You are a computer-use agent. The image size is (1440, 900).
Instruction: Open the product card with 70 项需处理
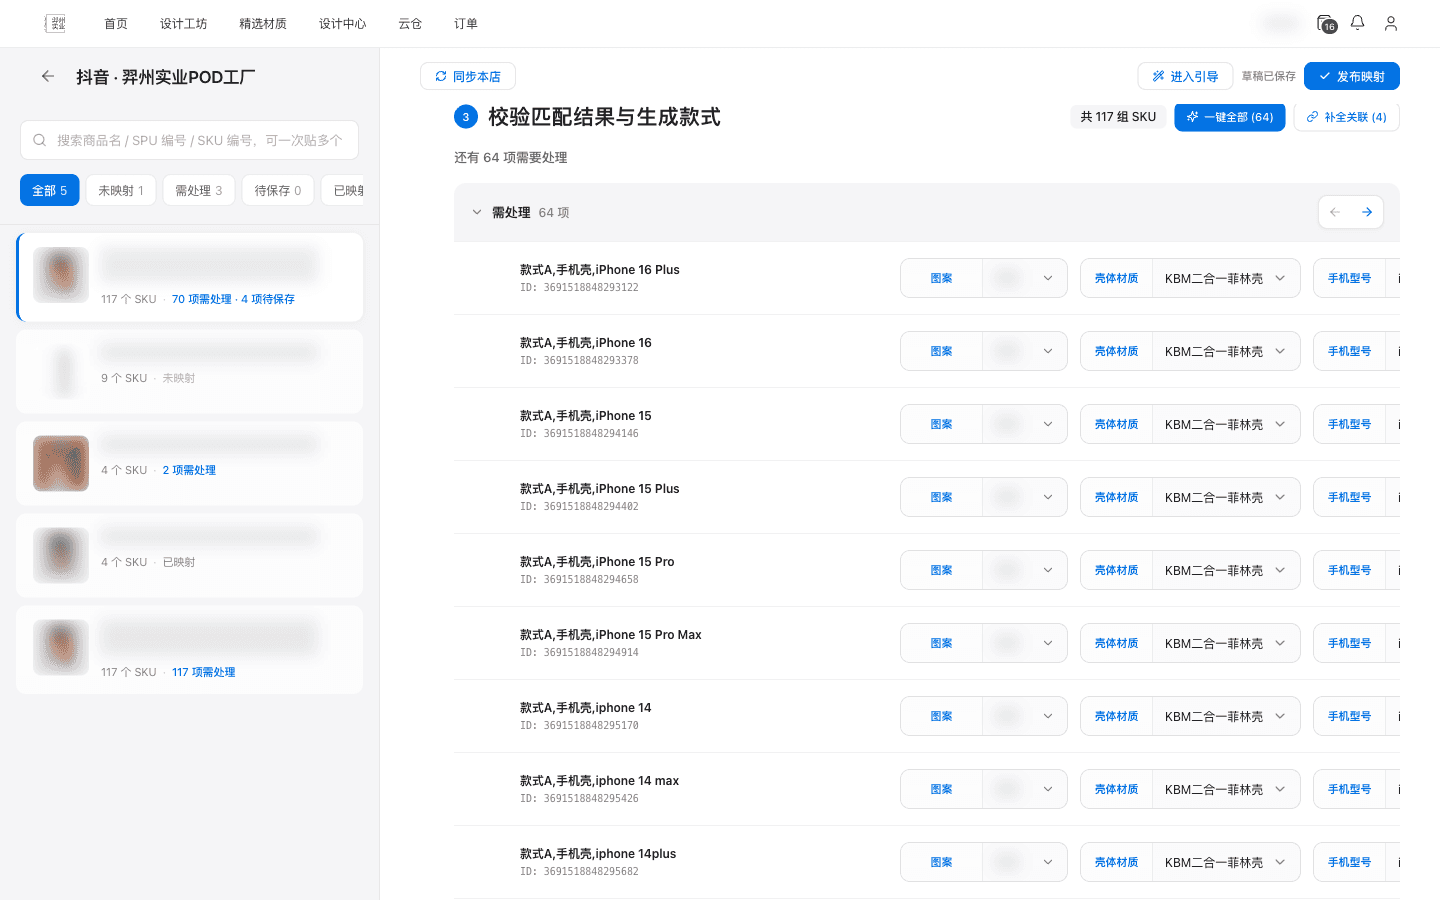click(x=190, y=277)
